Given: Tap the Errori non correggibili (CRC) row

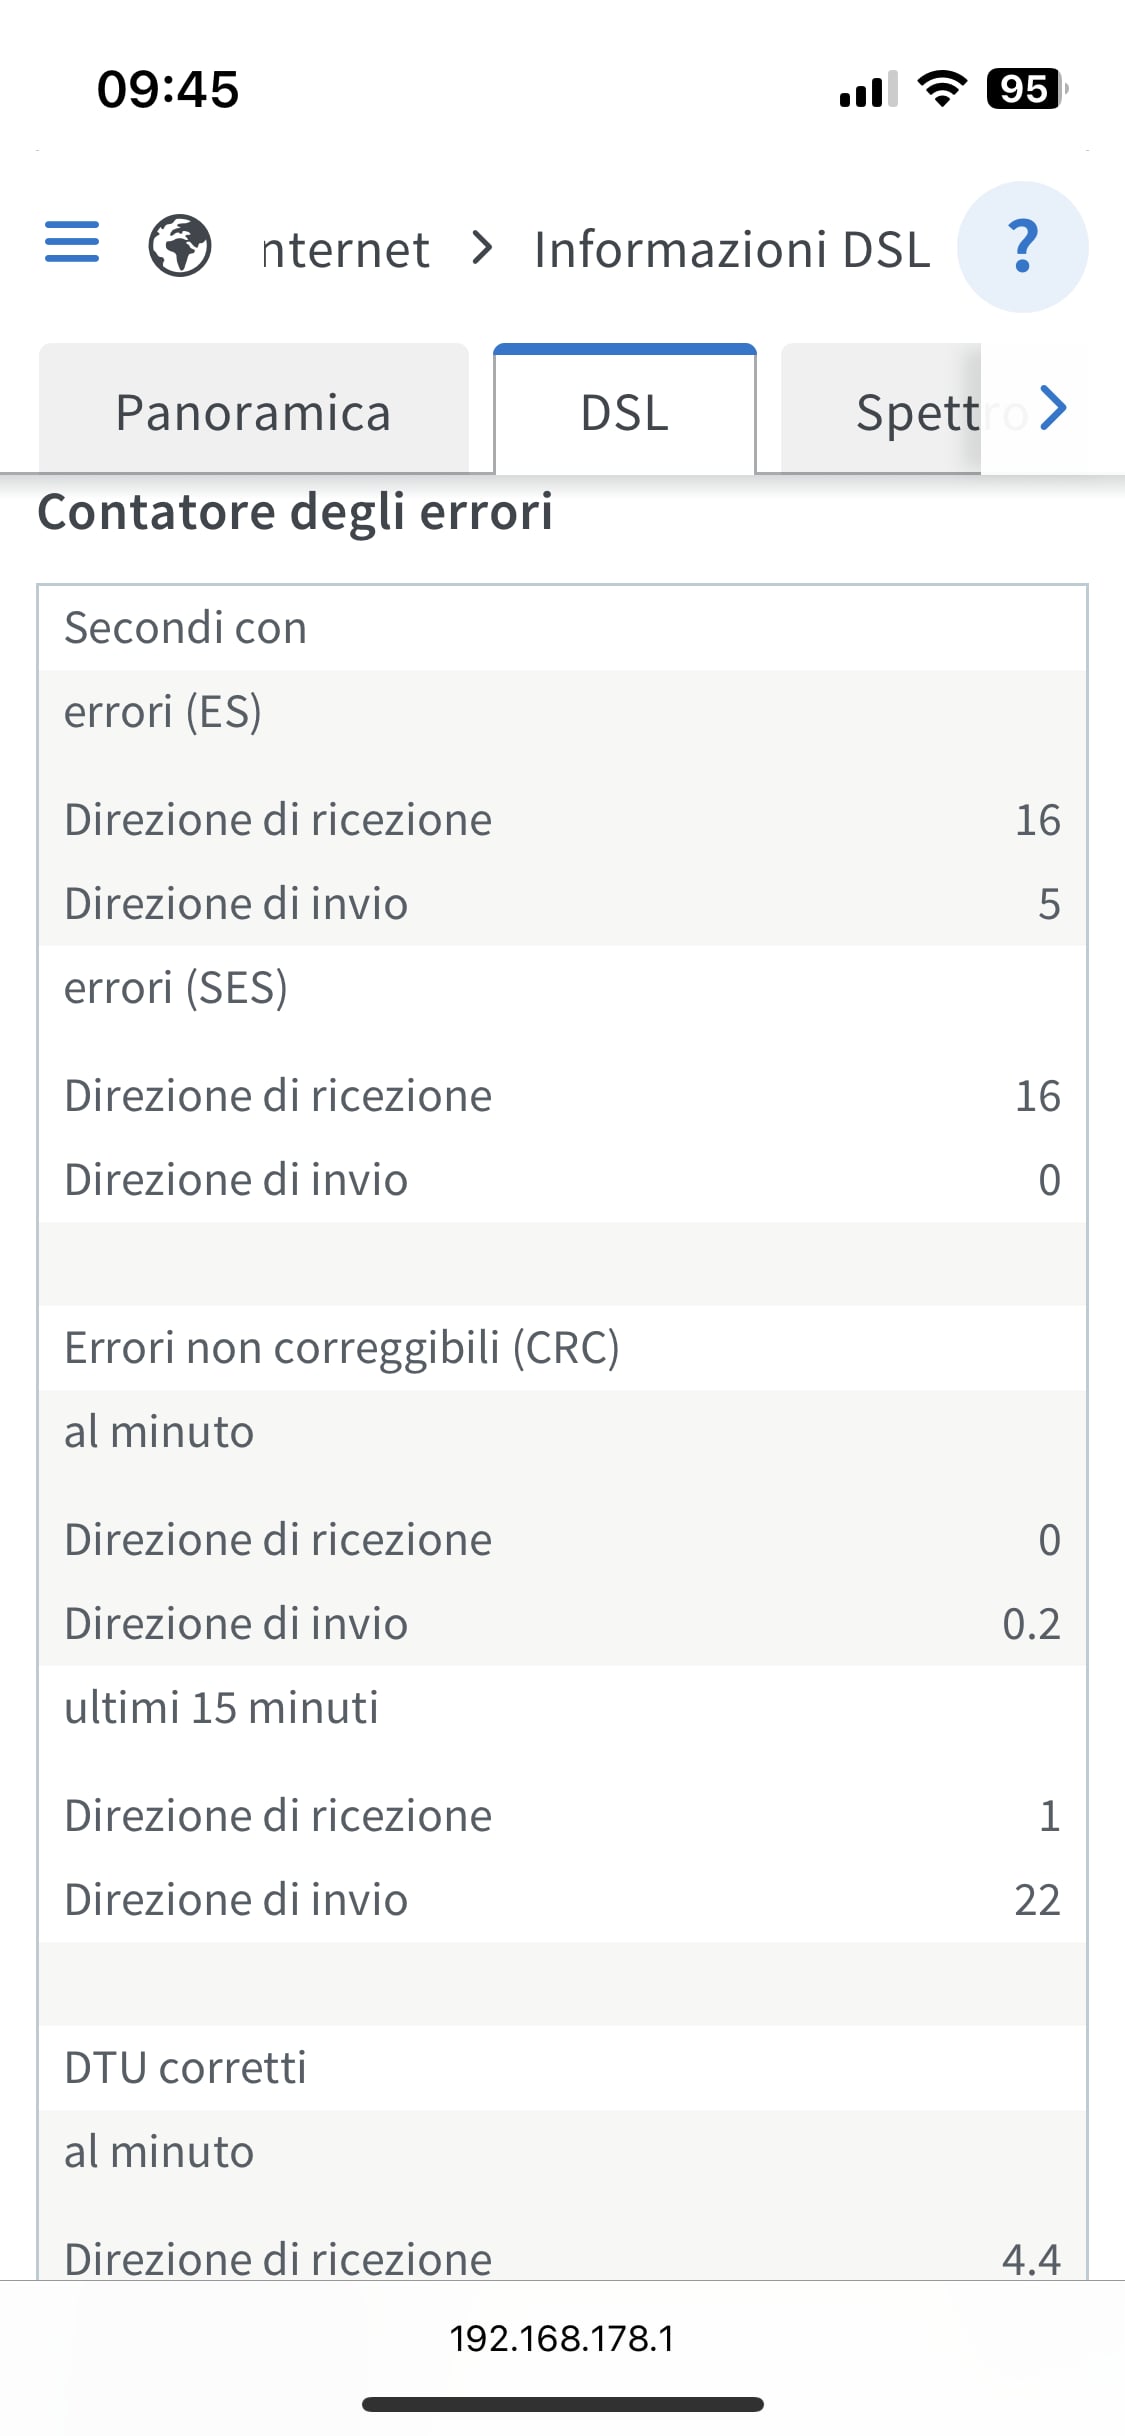Looking at the screenshot, I should tap(562, 1347).
